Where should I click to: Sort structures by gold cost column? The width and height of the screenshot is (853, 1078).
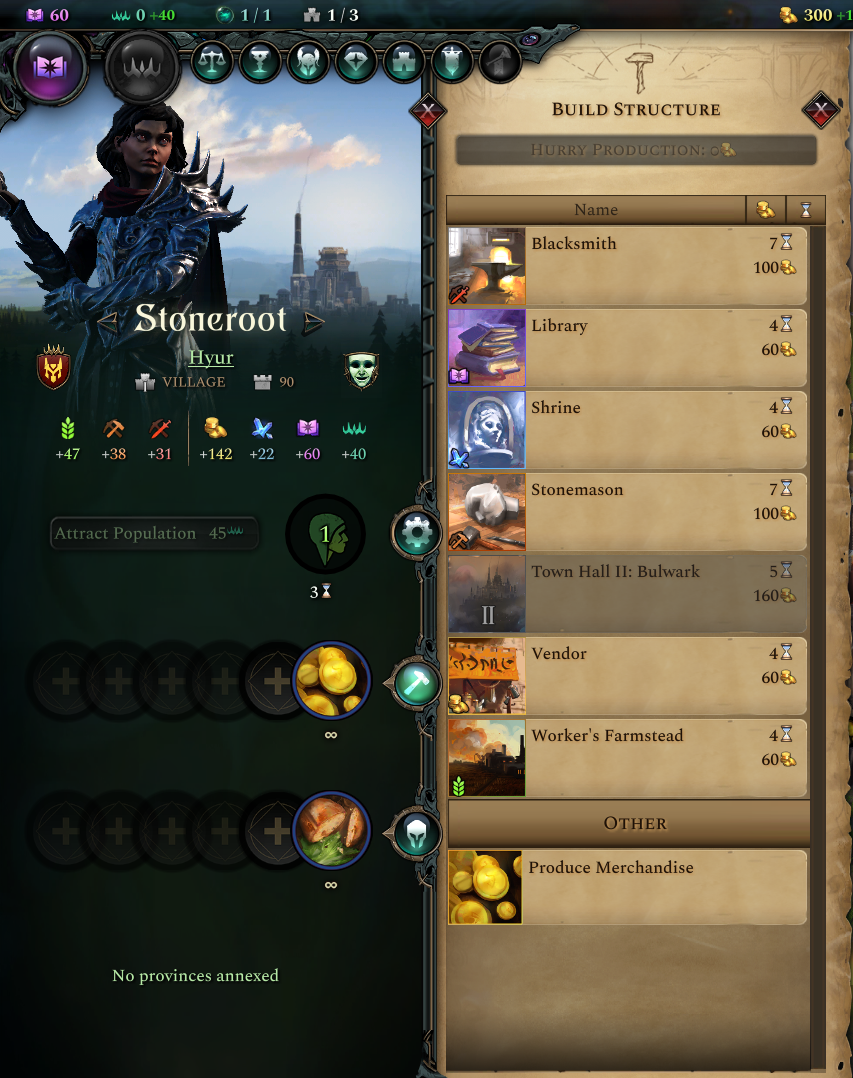[766, 210]
